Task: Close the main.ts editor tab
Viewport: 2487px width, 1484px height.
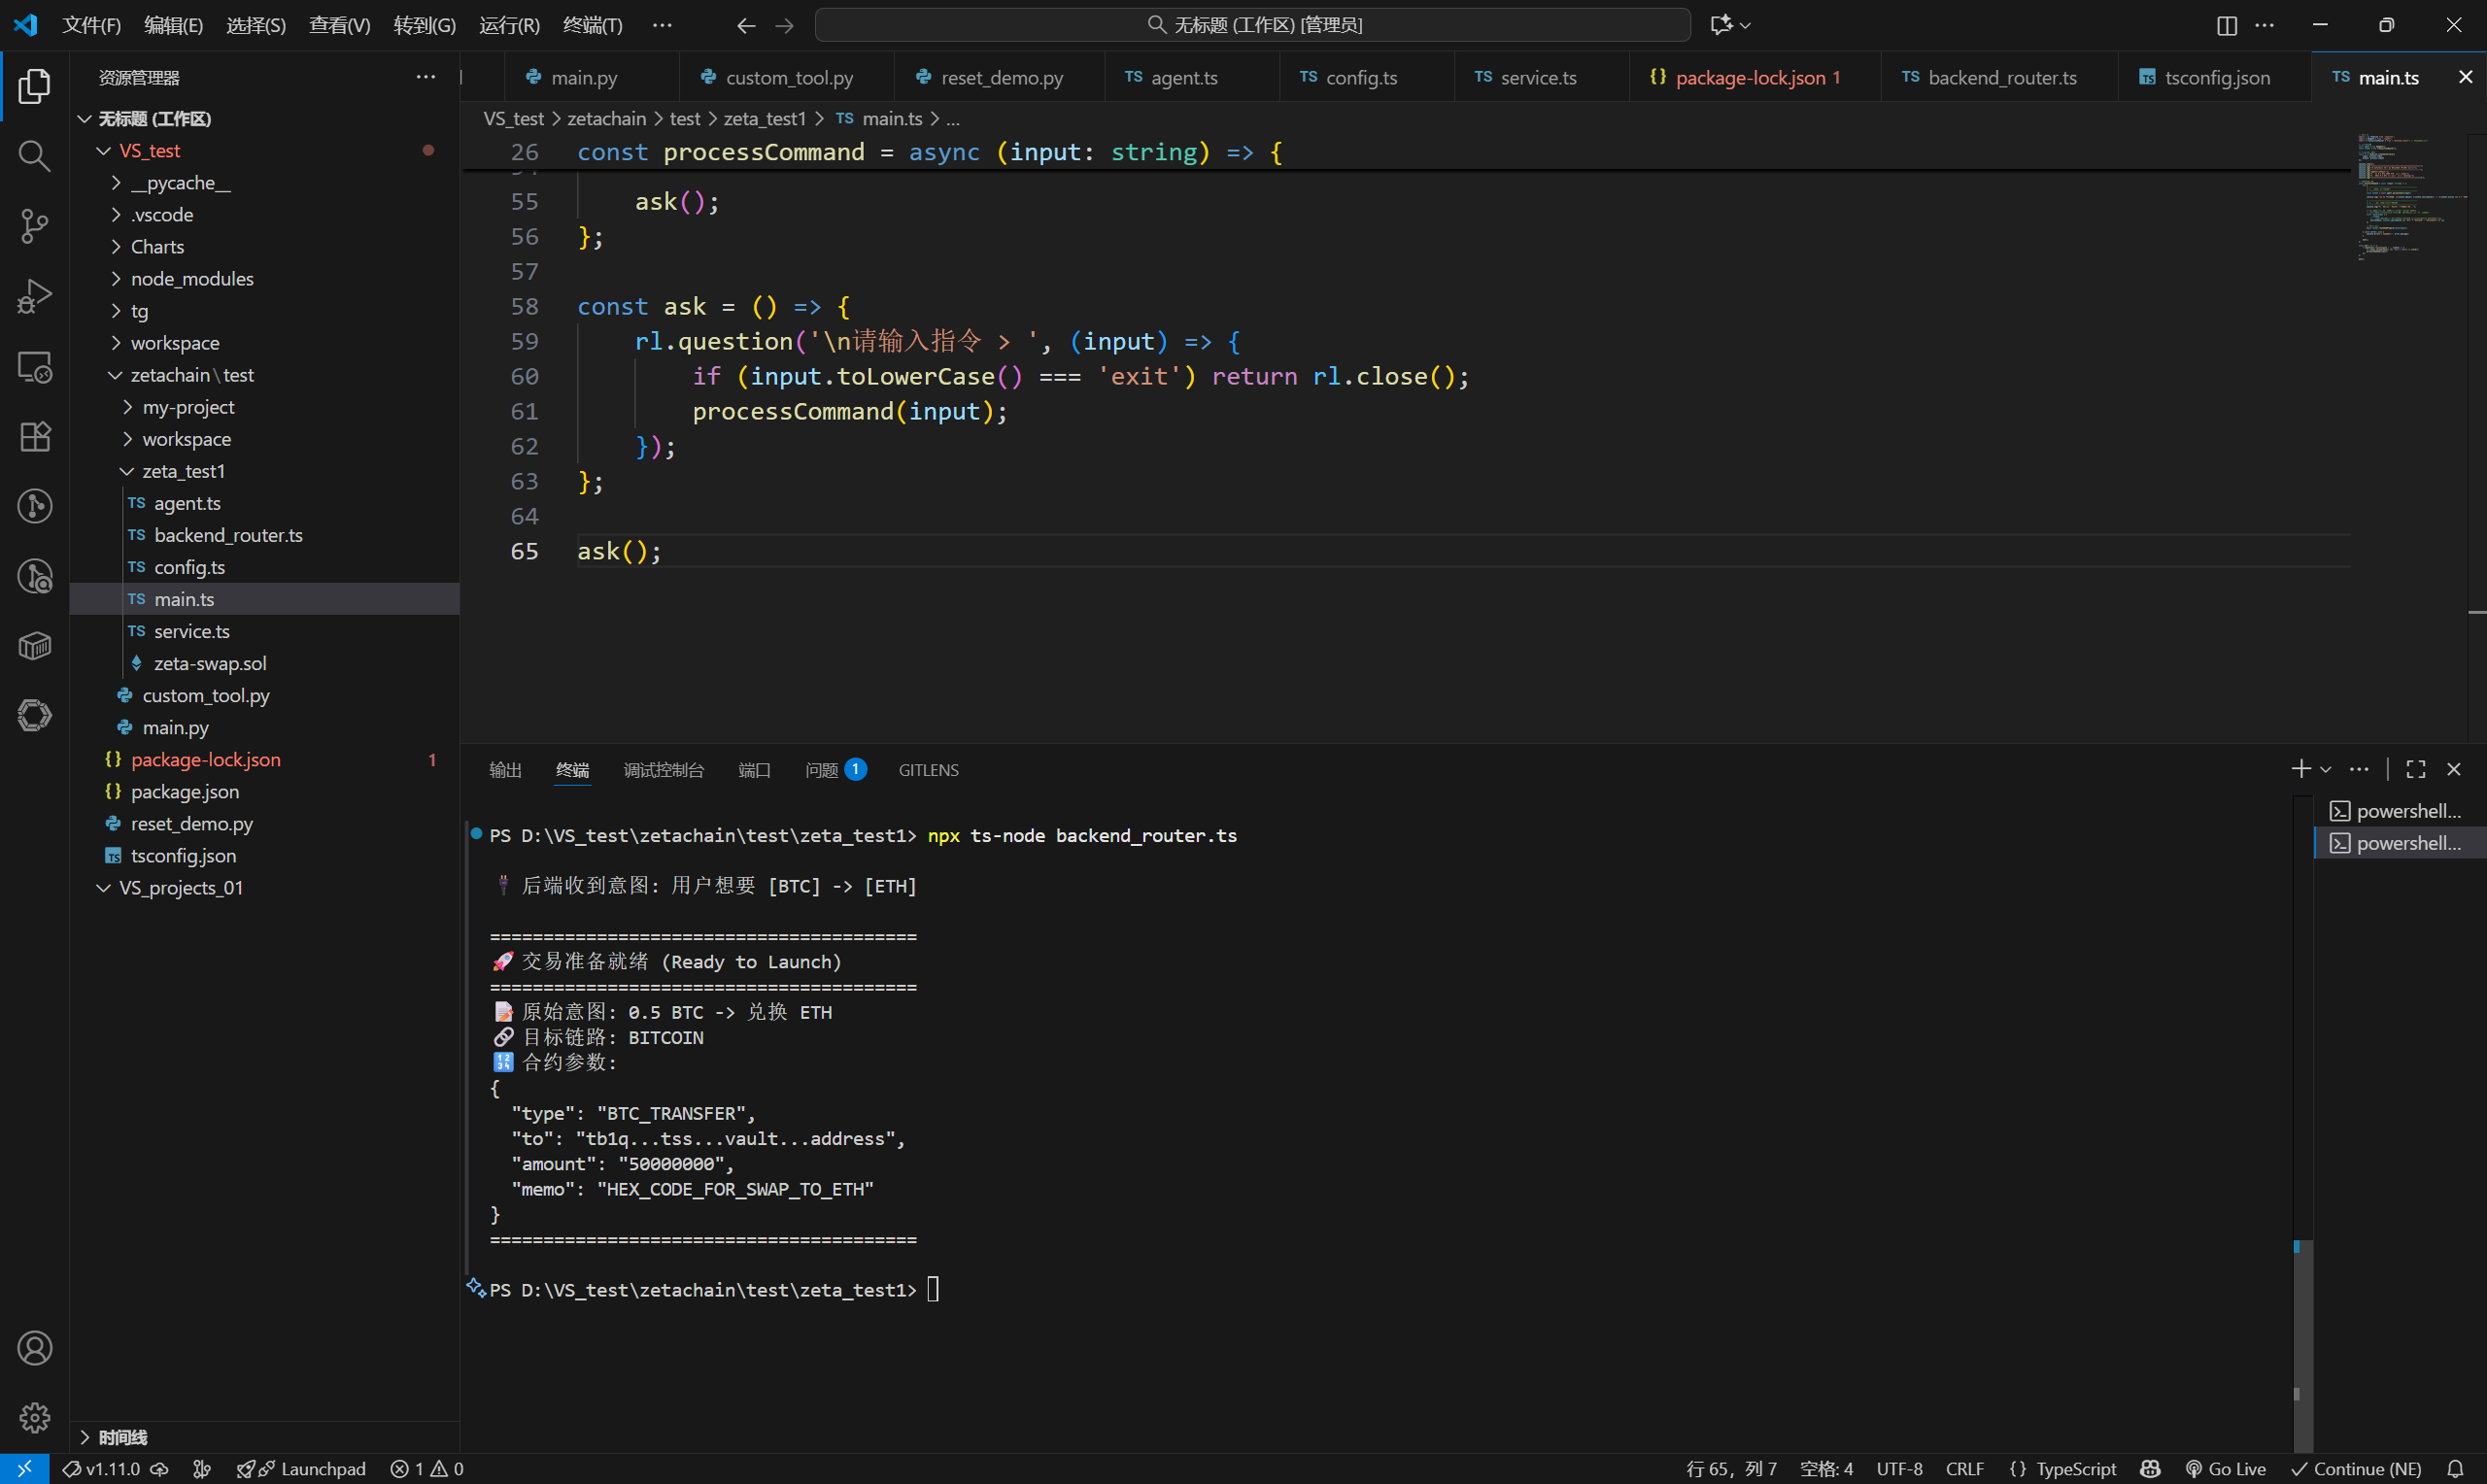Action: pos(2466,77)
